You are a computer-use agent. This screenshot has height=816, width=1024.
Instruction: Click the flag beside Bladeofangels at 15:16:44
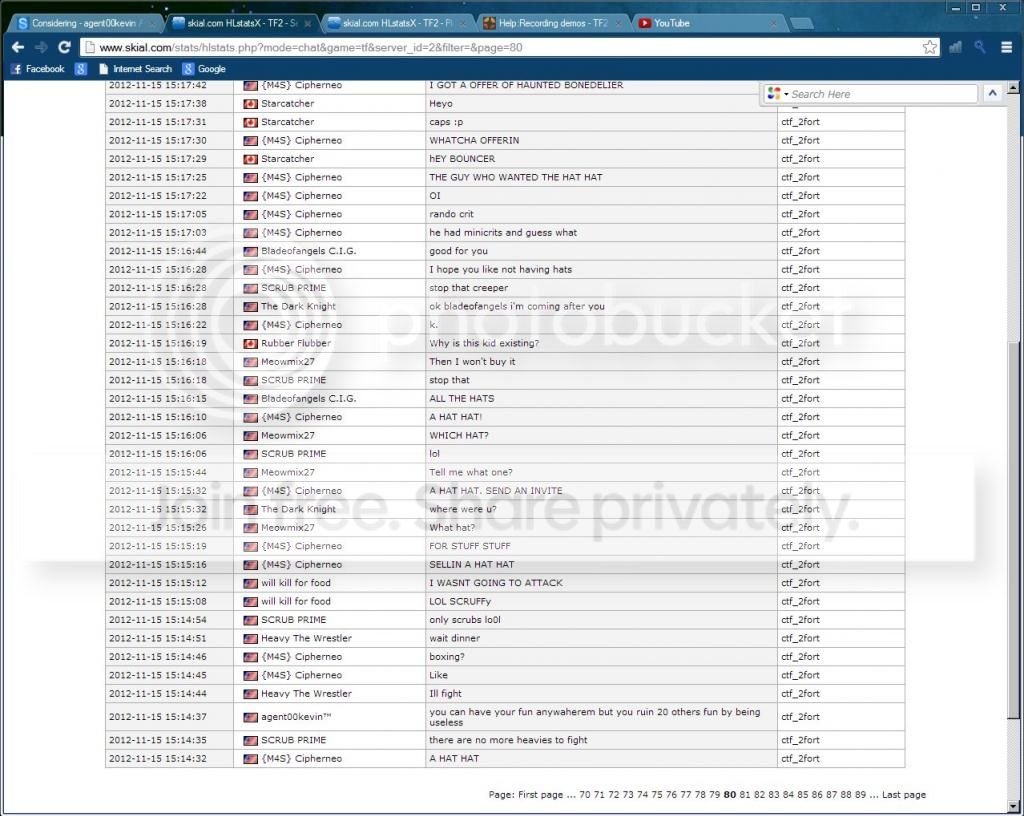click(x=250, y=251)
